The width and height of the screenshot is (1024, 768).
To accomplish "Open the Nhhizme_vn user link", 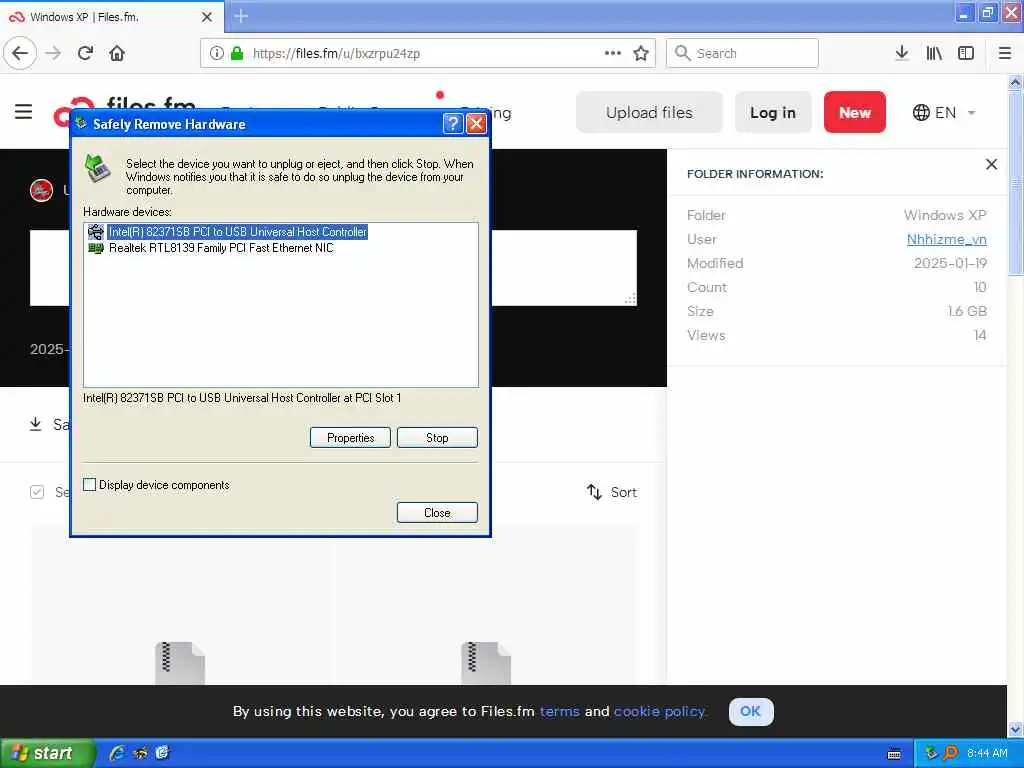I will (946, 240).
